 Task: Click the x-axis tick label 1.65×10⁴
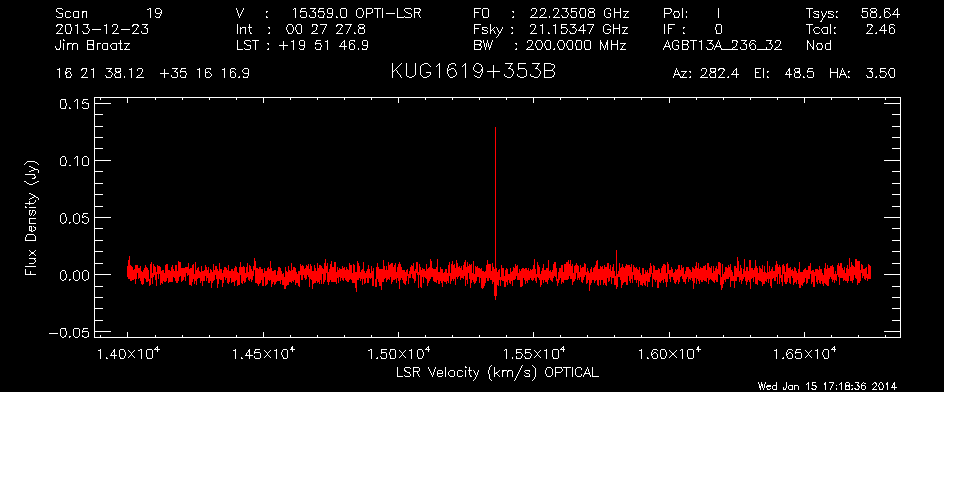[804, 353]
